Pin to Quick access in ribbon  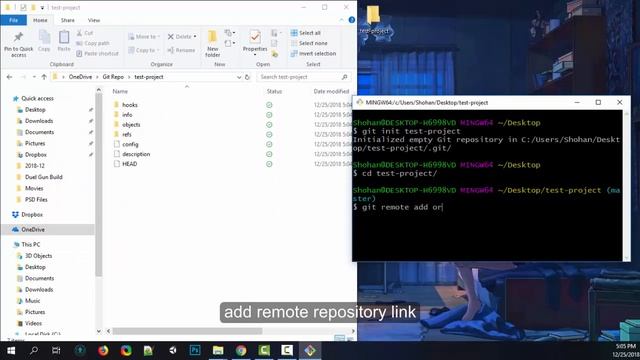point(18,44)
